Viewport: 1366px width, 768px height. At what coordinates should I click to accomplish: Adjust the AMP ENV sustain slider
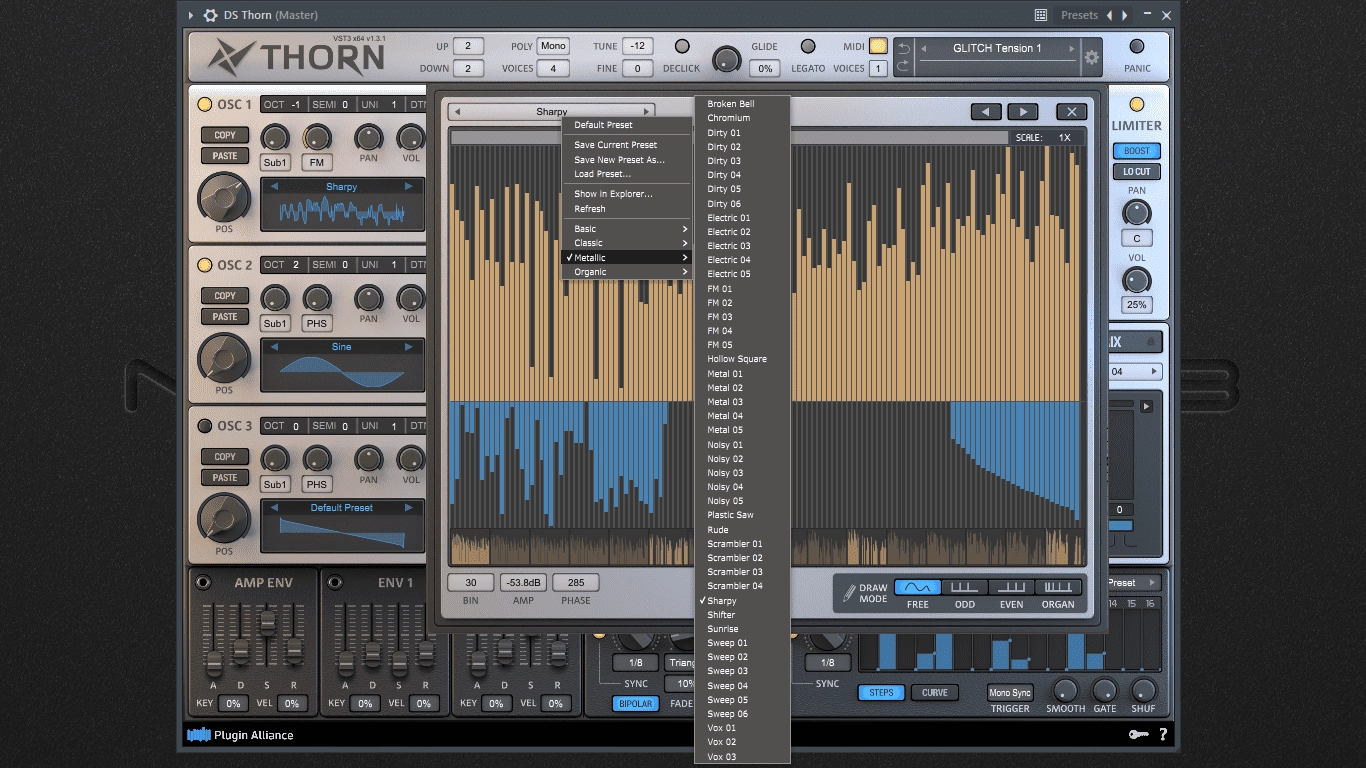(267, 622)
